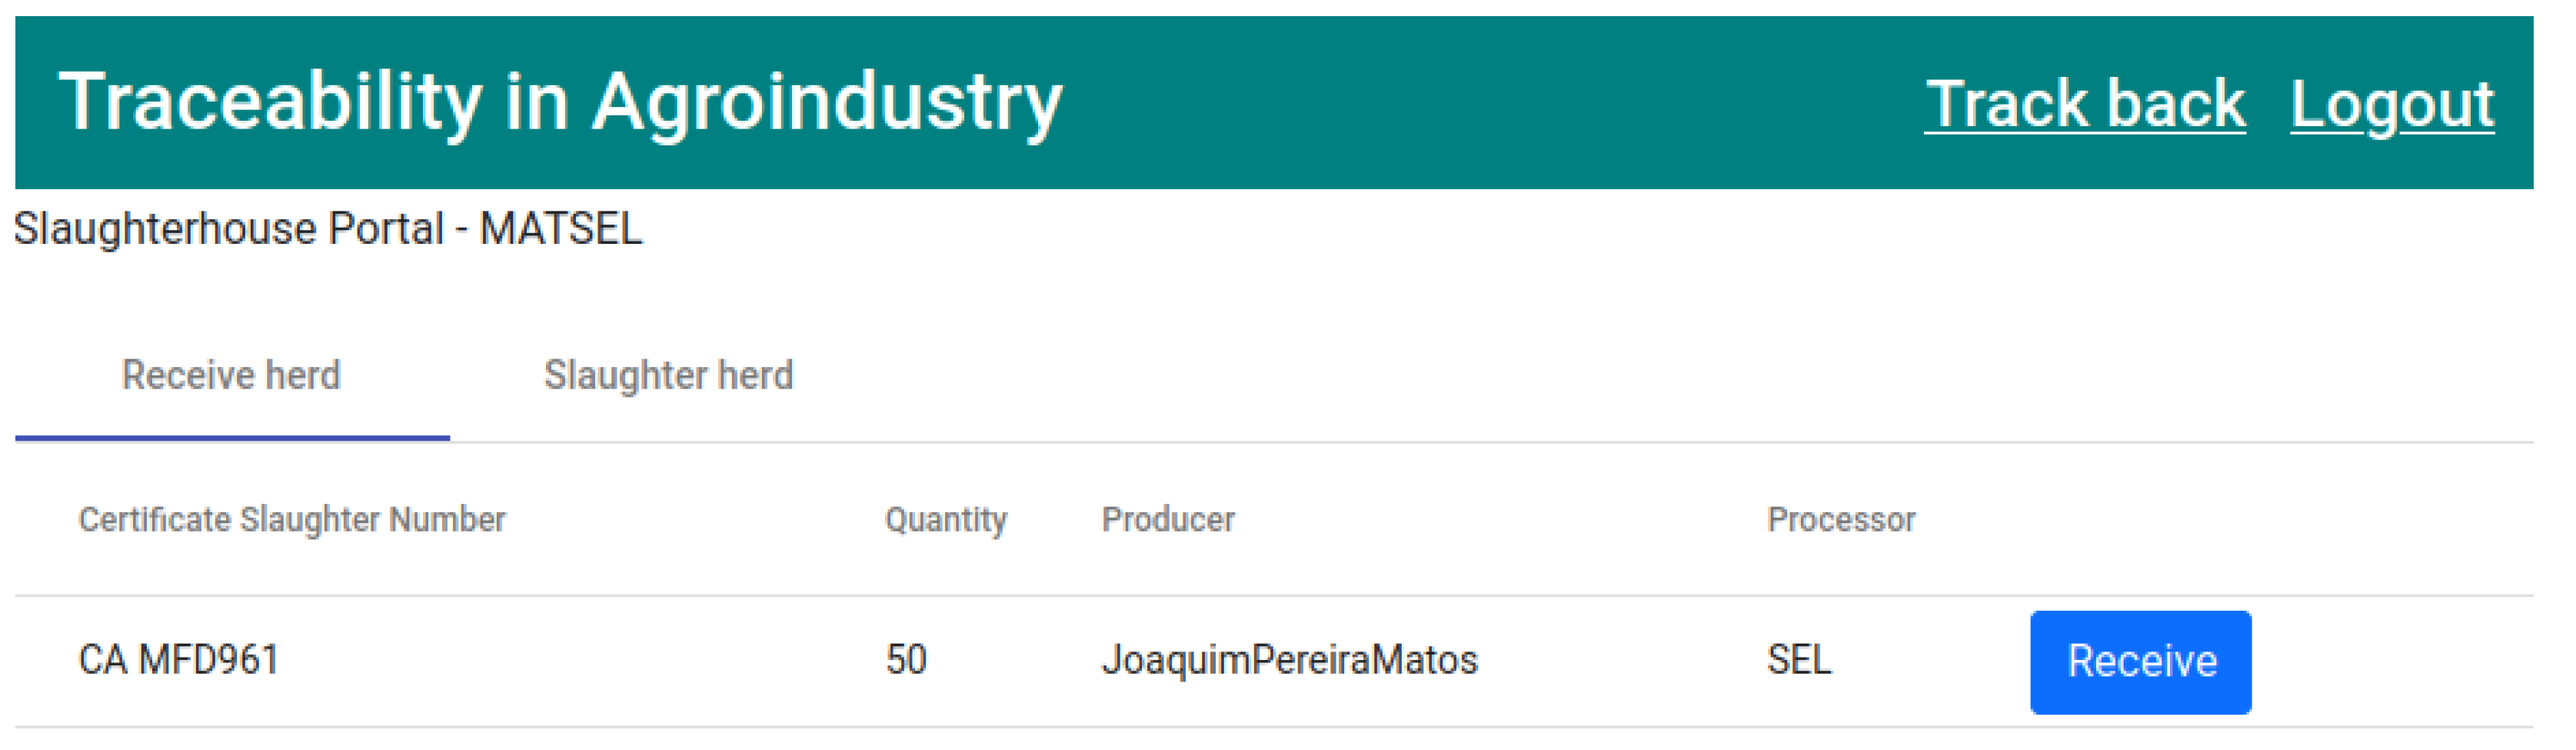
Task: Select producer JoaquimPereiraMatos cell
Action: 1289,660
